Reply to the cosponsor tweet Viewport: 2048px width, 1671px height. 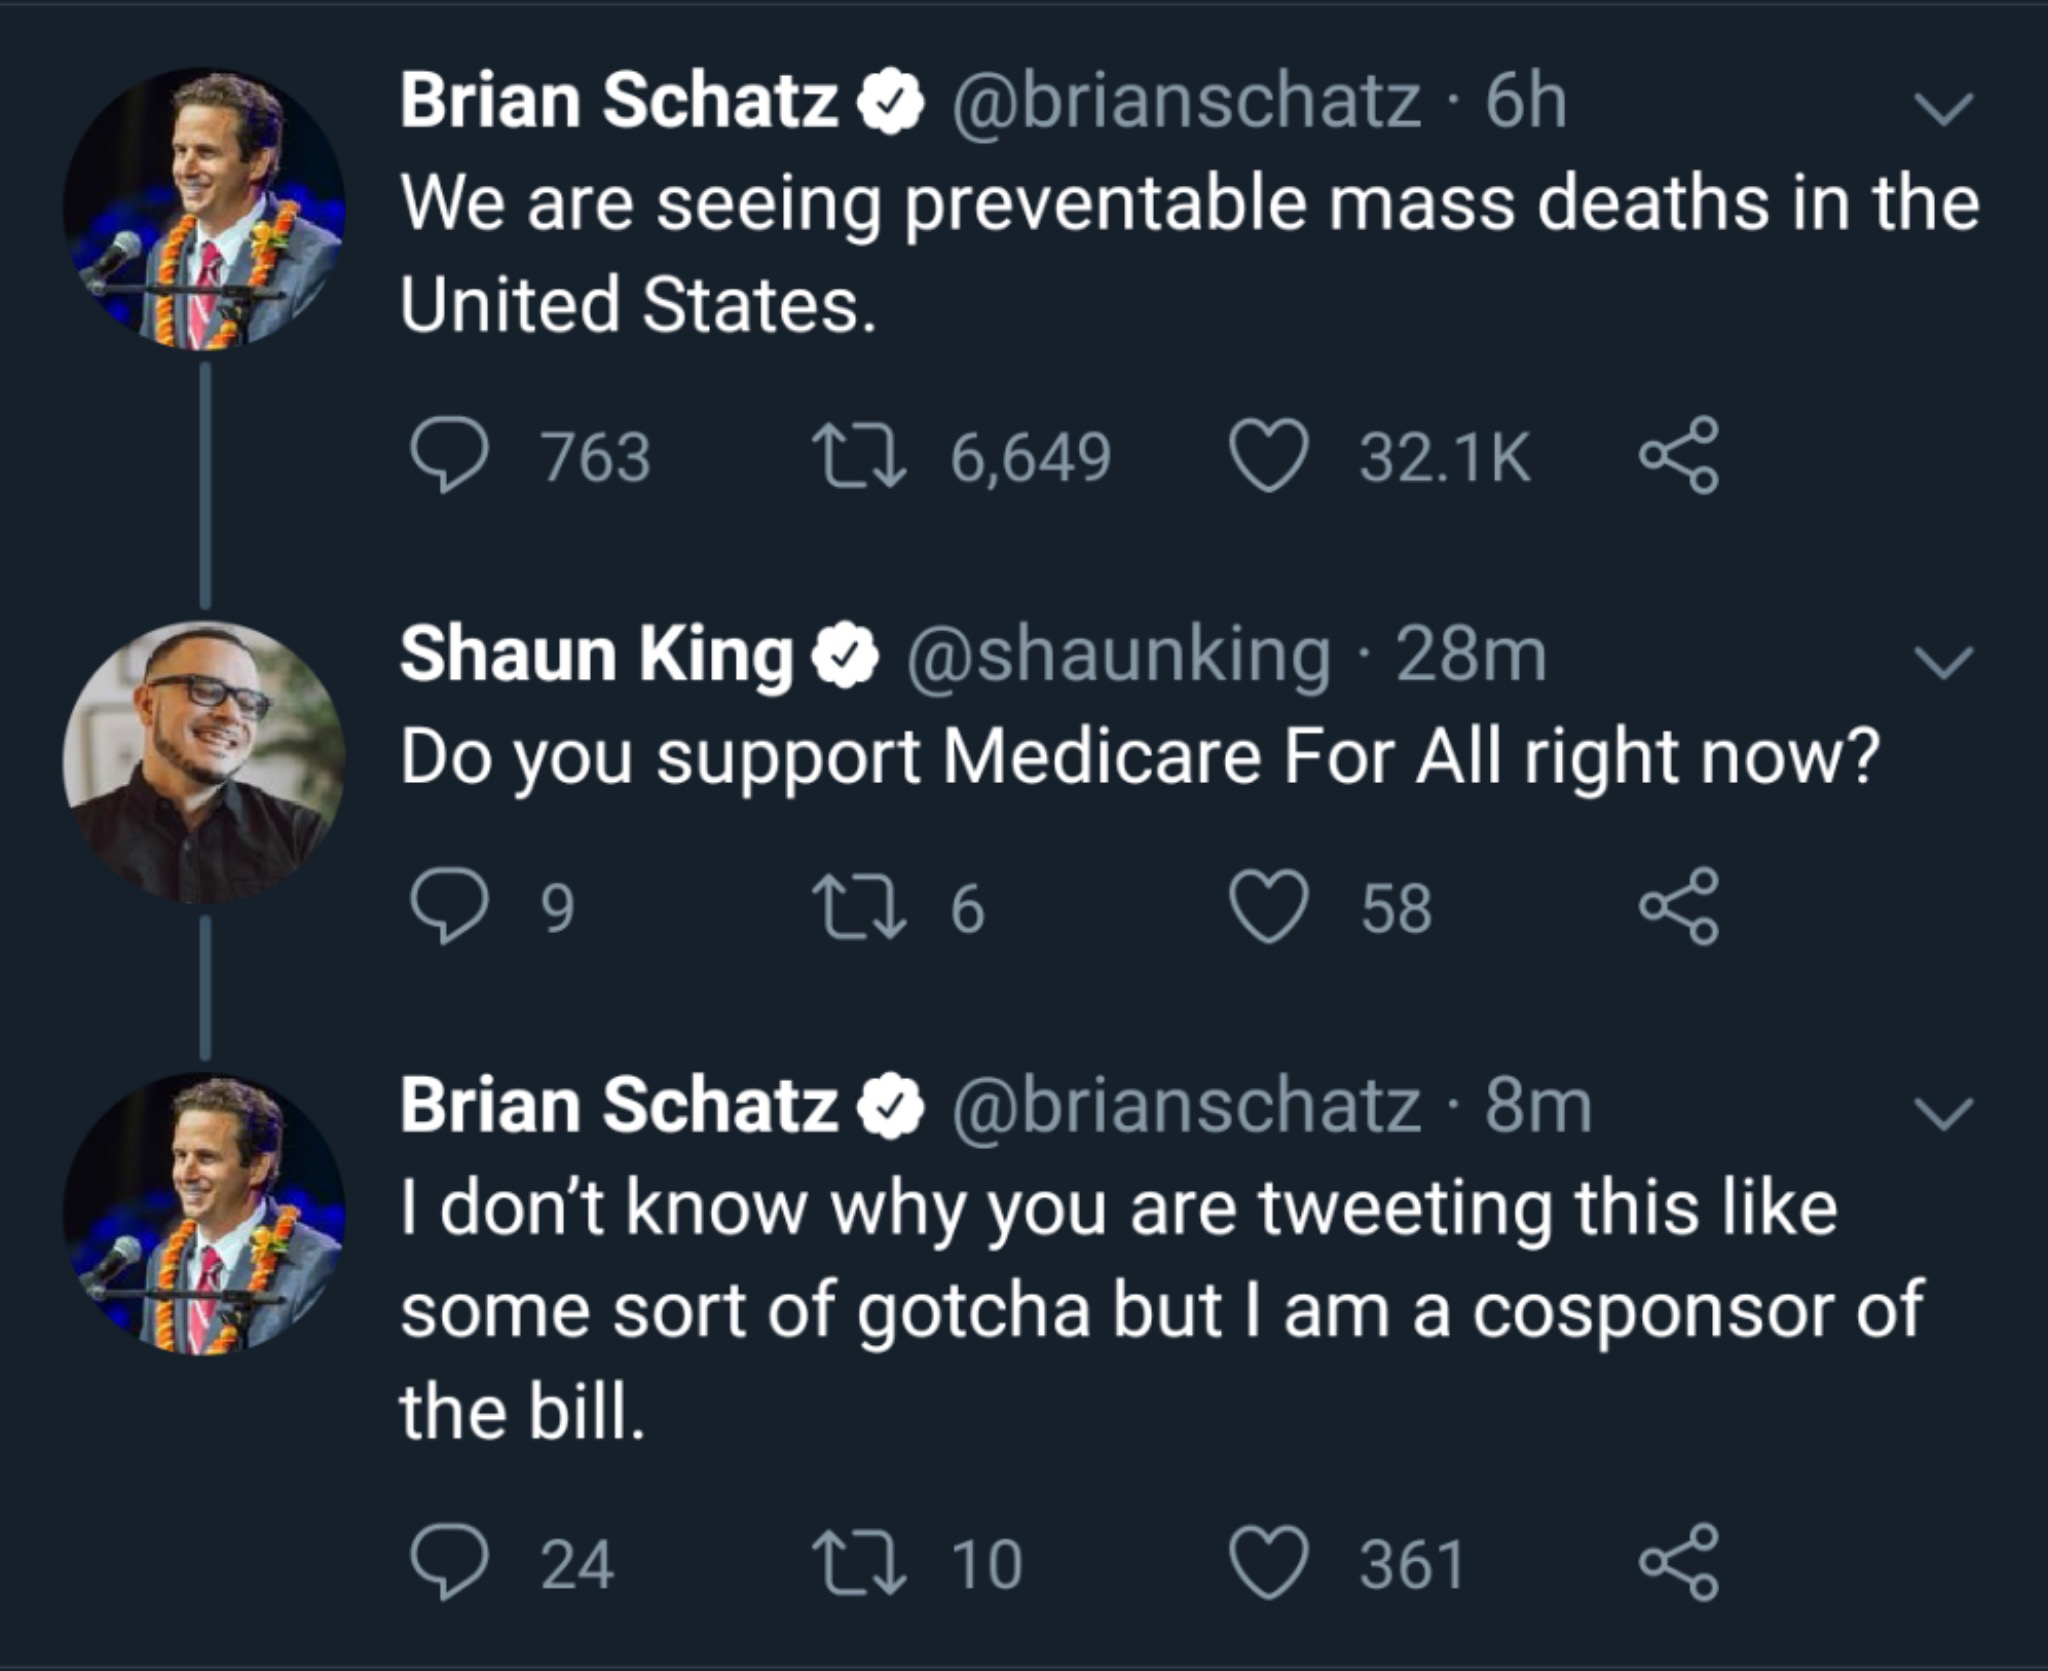[449, 1564]
